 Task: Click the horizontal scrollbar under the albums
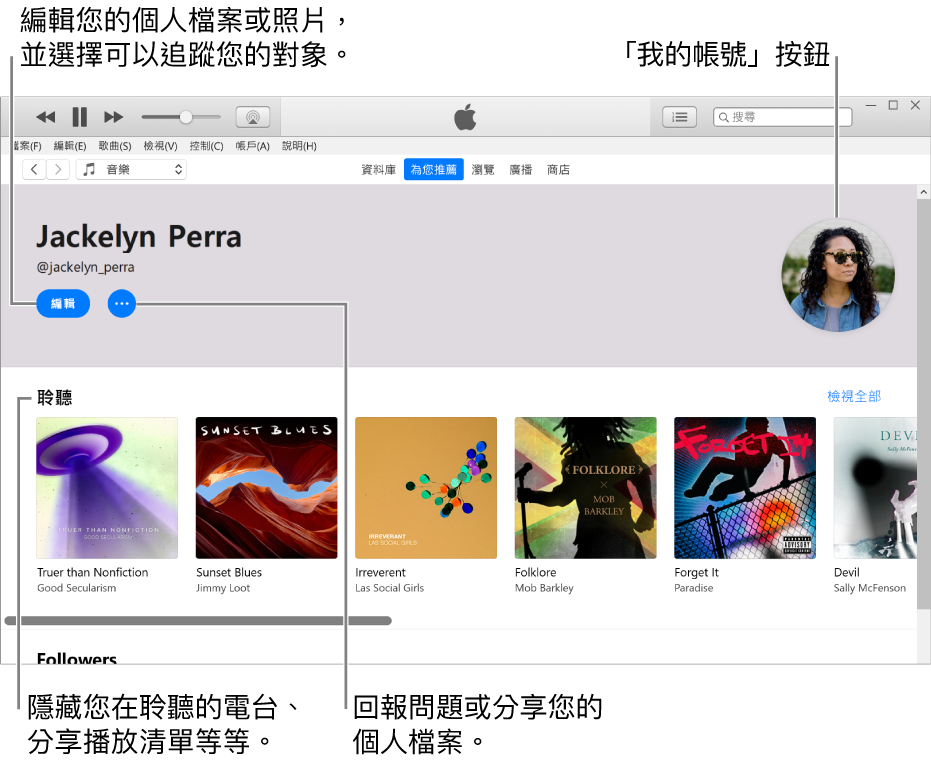point(198,621)
